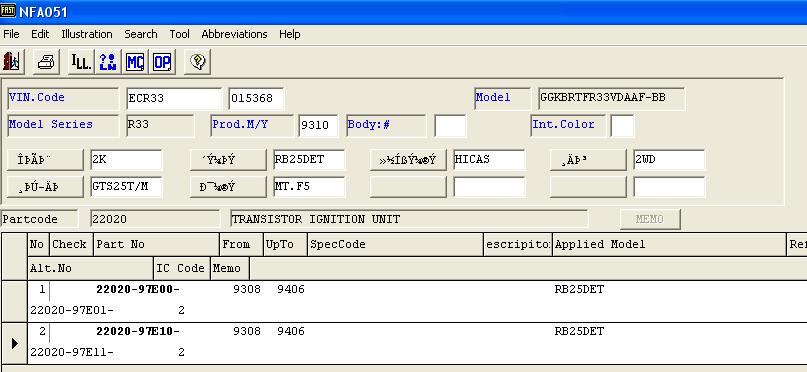Image resolution: width=807 pixels, height=372 pixels.
Task: Open the Edit menu
Action: click(40, 34)
